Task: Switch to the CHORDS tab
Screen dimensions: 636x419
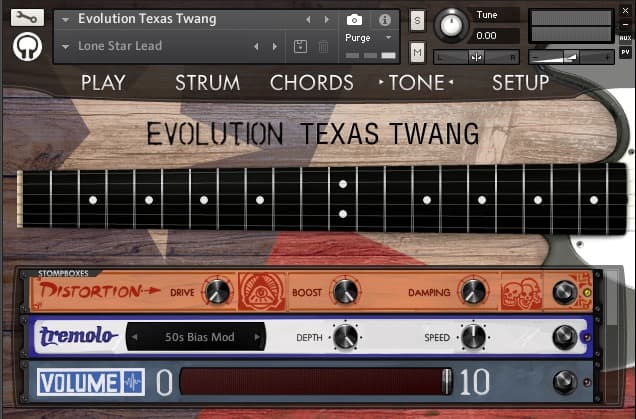Action: pyautogui.click(x=312, y=83)
